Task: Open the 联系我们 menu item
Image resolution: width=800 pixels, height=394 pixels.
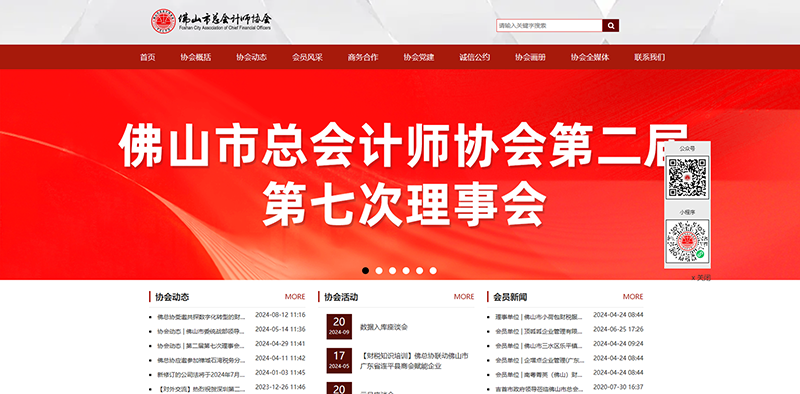Action: pyautogui.click(x=649, y=57)
